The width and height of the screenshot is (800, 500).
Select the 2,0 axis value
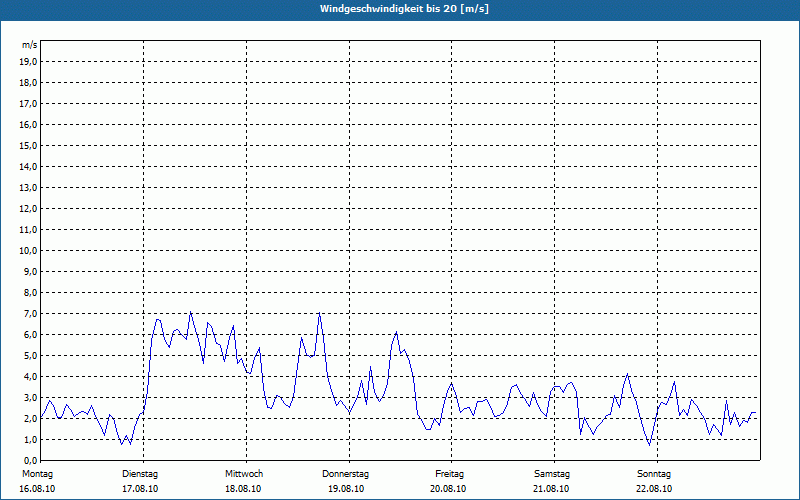point(31,418)
